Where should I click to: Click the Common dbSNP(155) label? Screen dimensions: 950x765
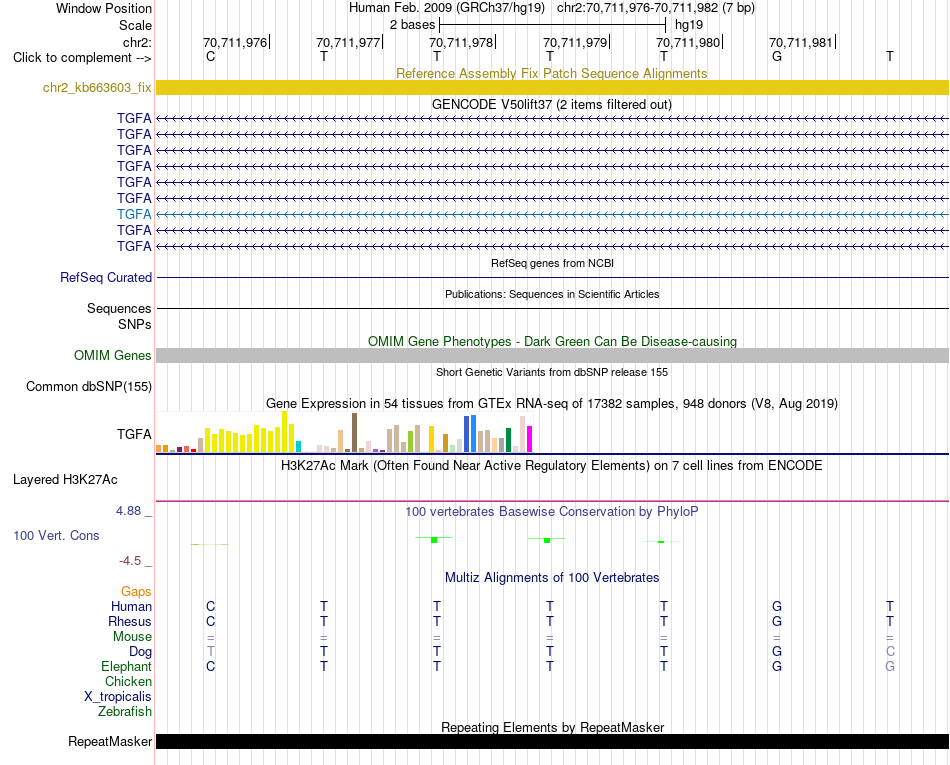tap(89, 386)
